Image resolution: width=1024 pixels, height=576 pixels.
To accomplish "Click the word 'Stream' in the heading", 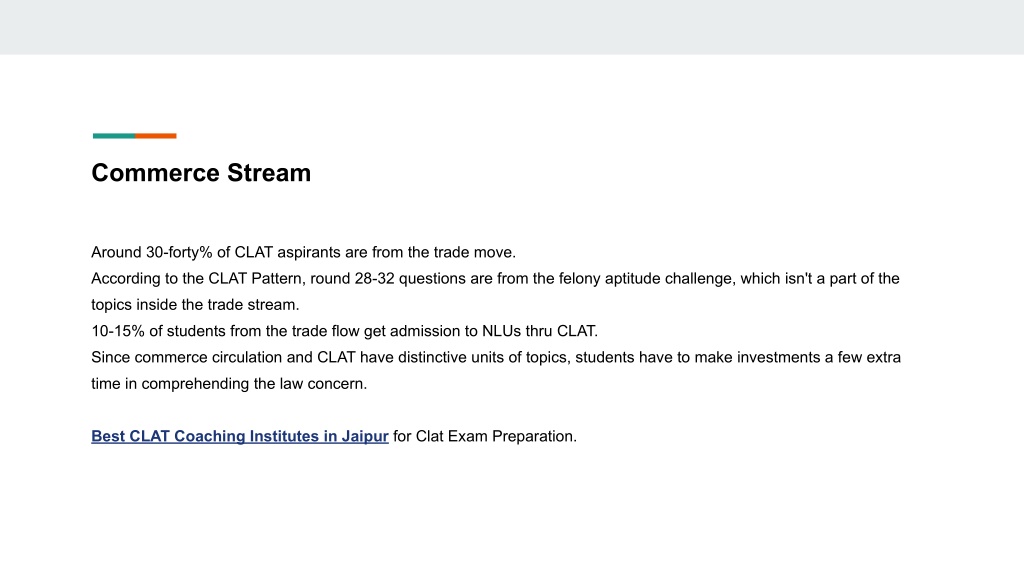I will coord(269,173).
